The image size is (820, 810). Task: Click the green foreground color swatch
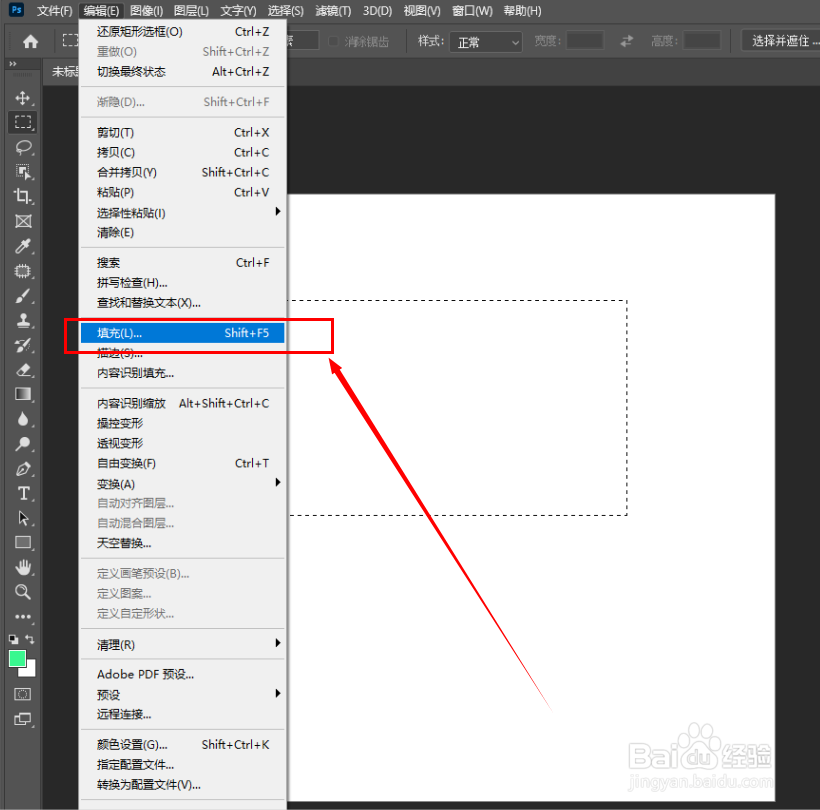[x=17, y=658]
